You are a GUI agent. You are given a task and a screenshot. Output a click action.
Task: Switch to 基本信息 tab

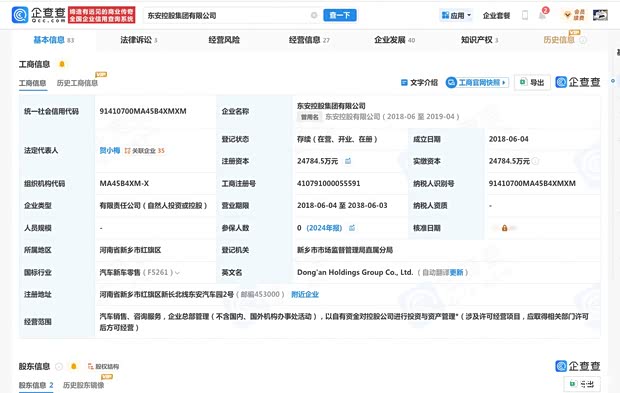coord(53,40)
